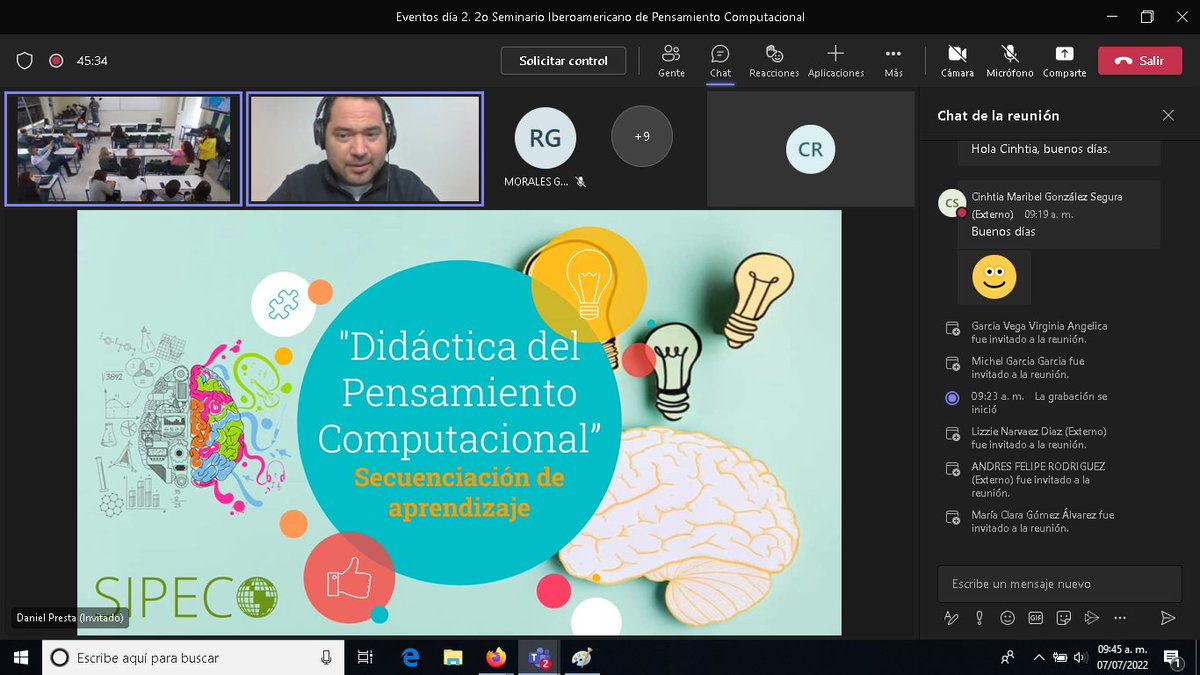
Task: Open the Reacciones menu
Action: 774,60
